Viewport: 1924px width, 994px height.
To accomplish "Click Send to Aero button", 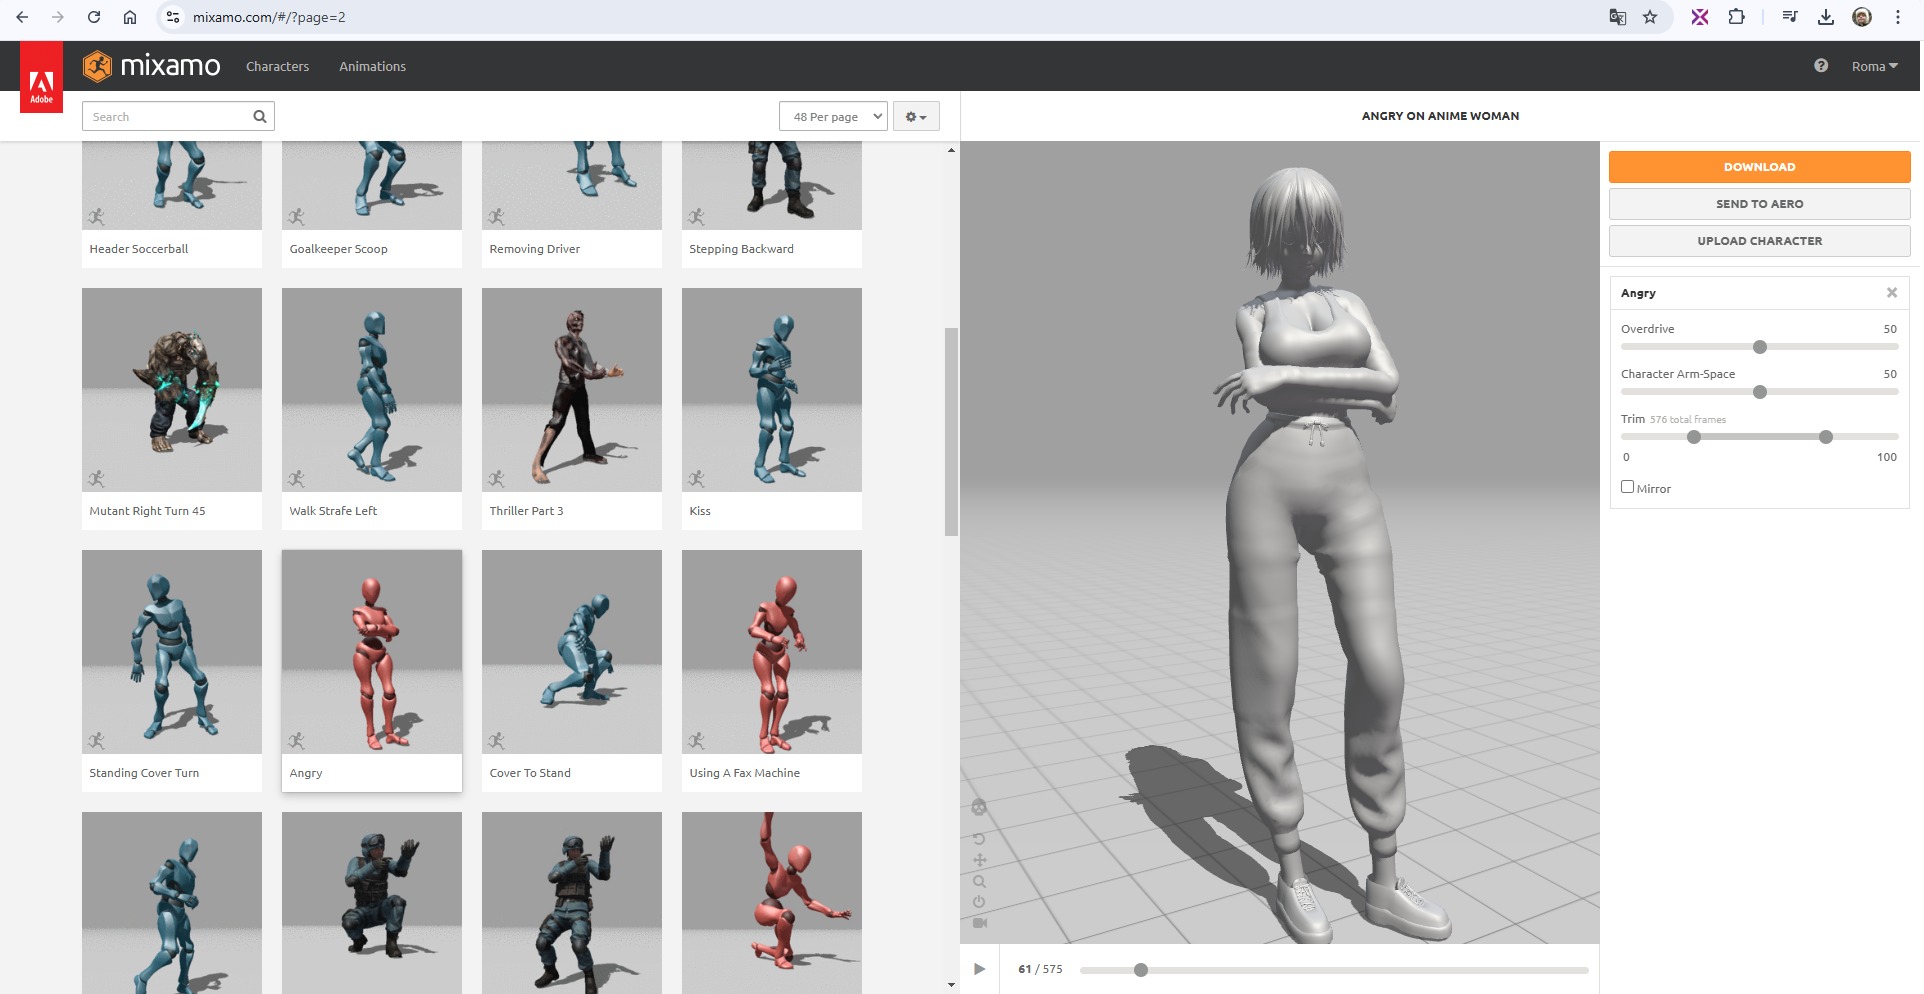I will pos(1759,204).
